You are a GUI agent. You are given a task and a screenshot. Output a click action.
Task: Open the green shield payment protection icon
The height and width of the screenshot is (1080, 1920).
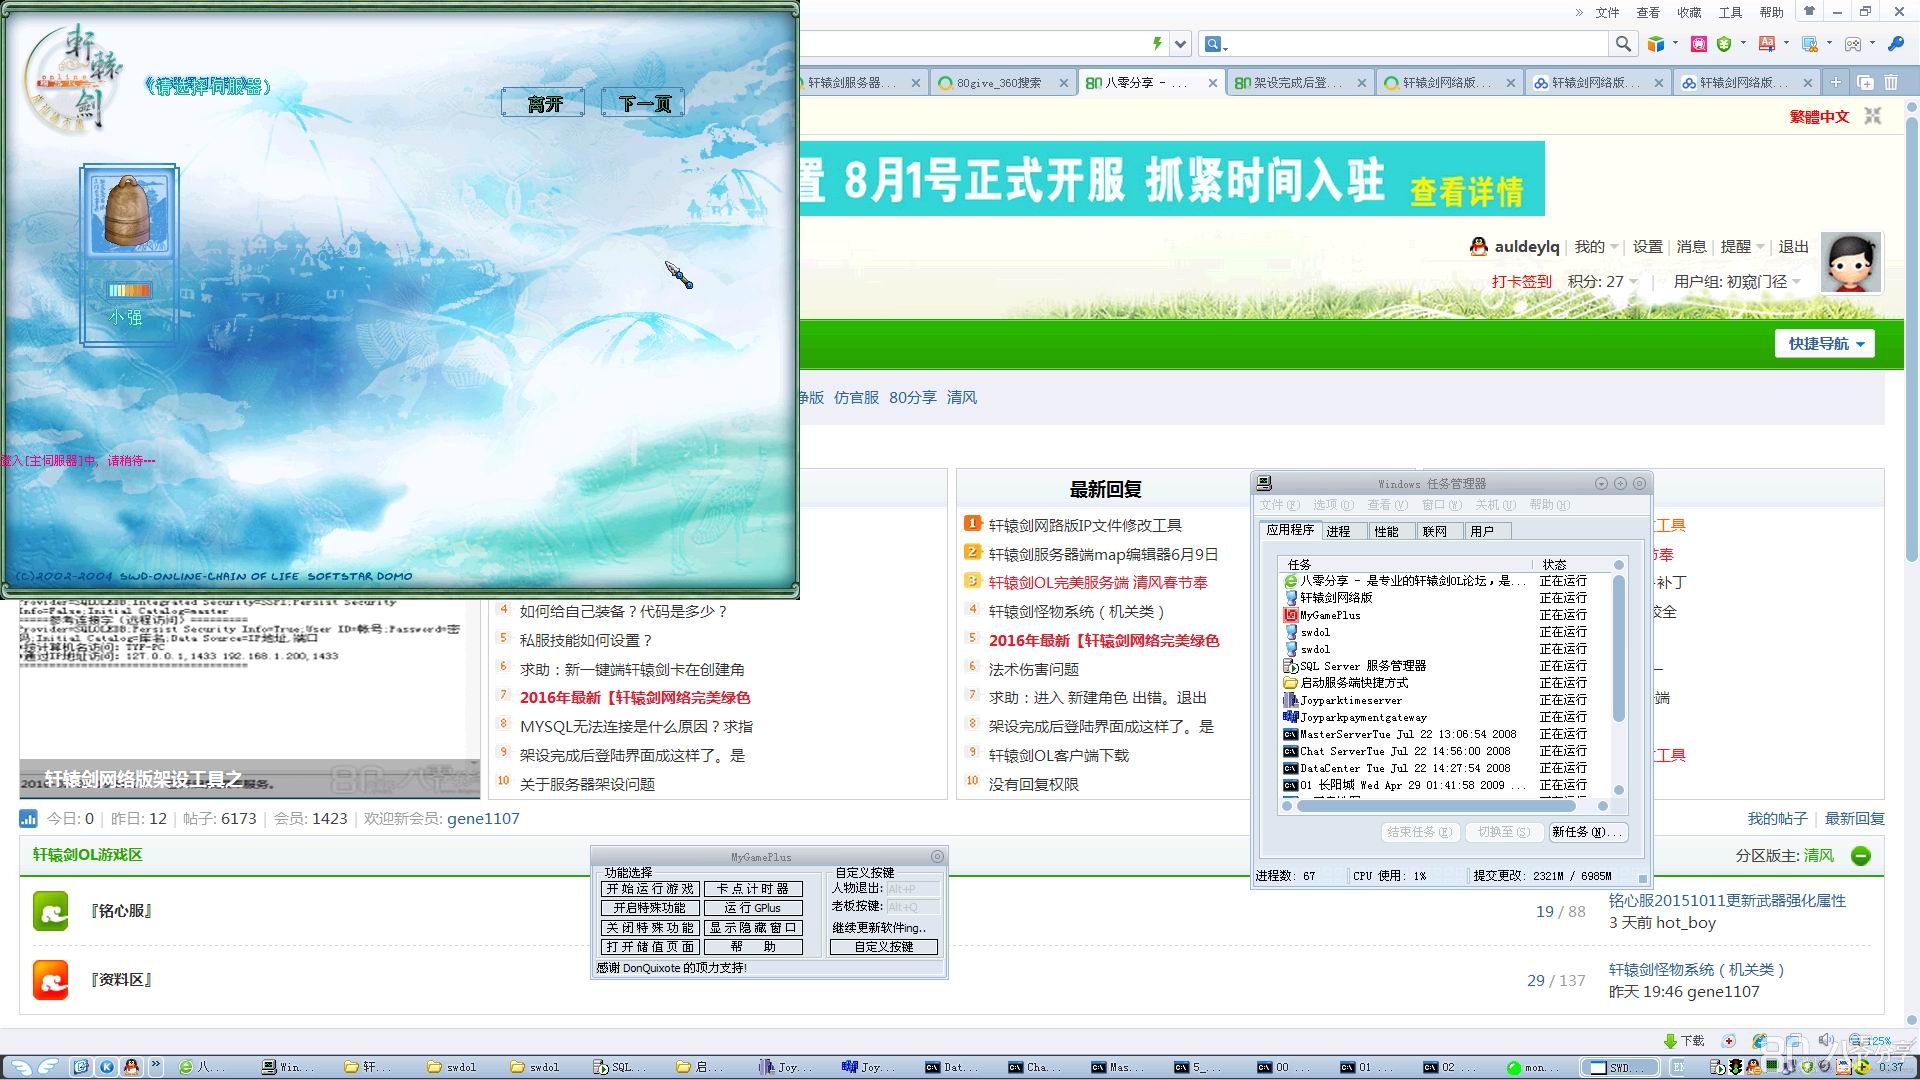1724,43
